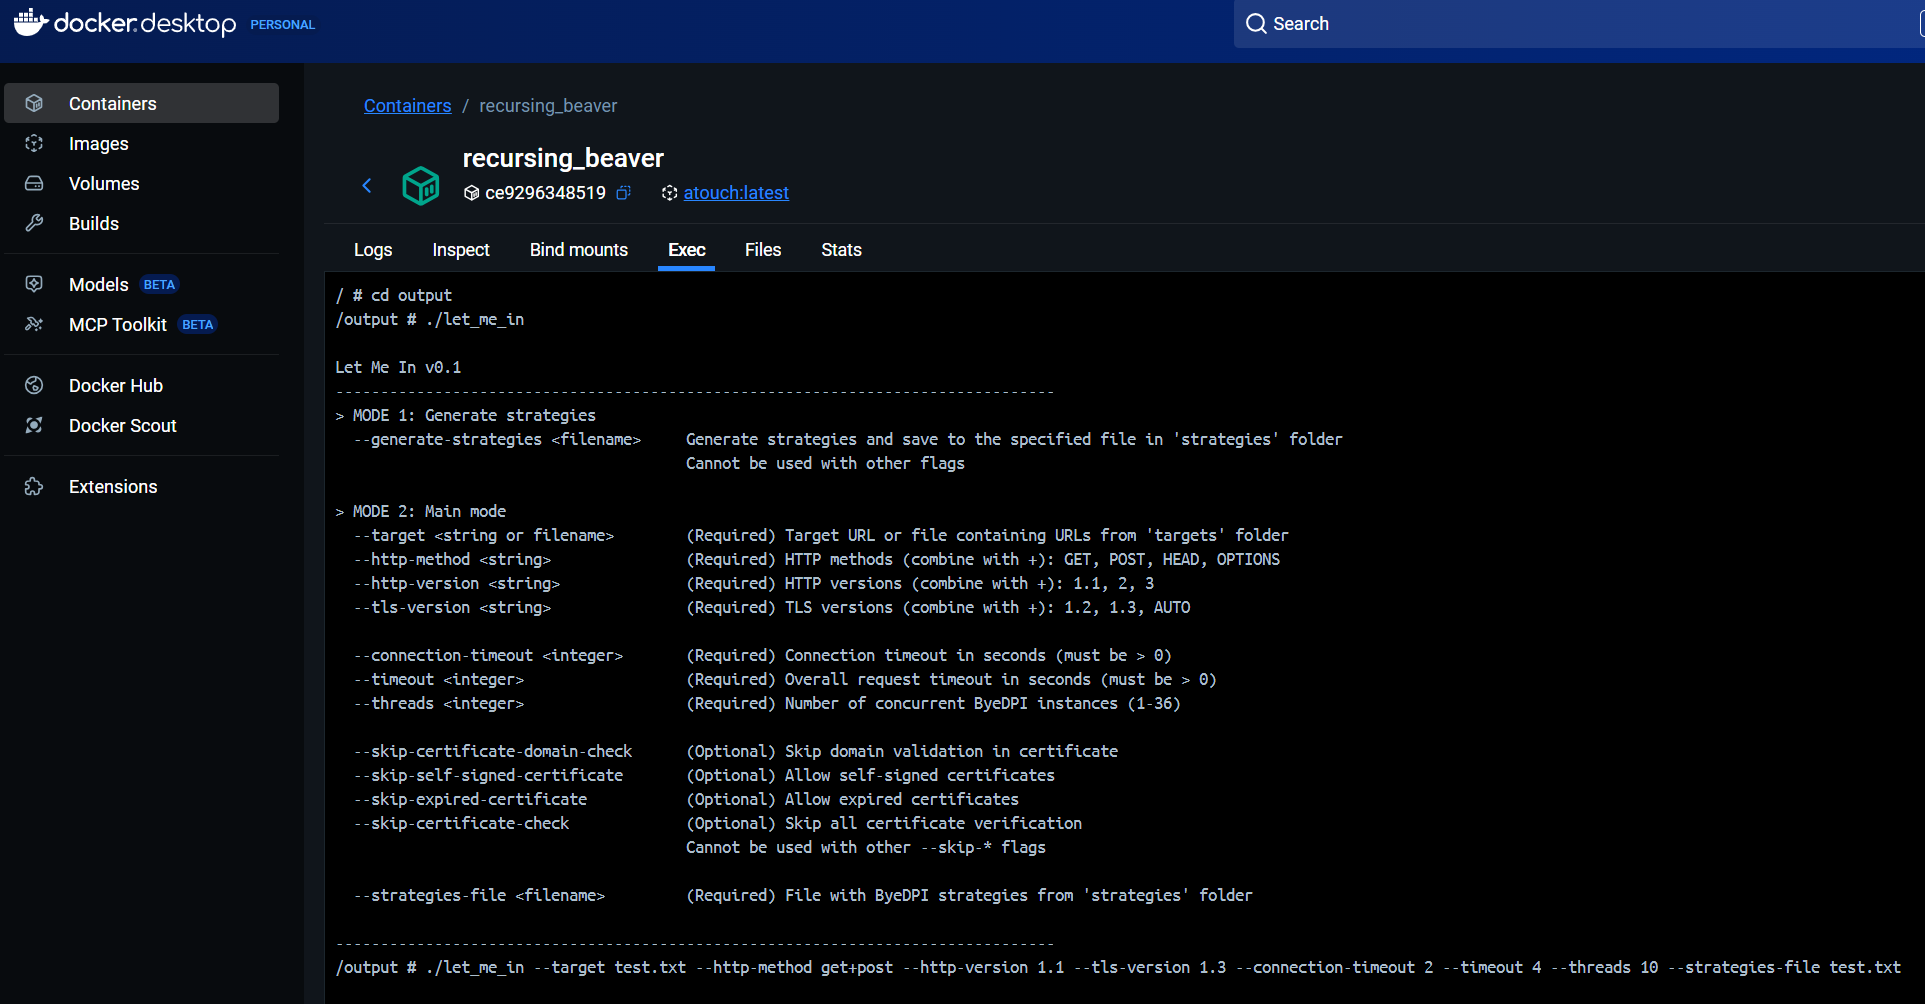The image size is (1925, 1004).
Task: Click the Containers breadcrumb link
Action: click(407, 105)
